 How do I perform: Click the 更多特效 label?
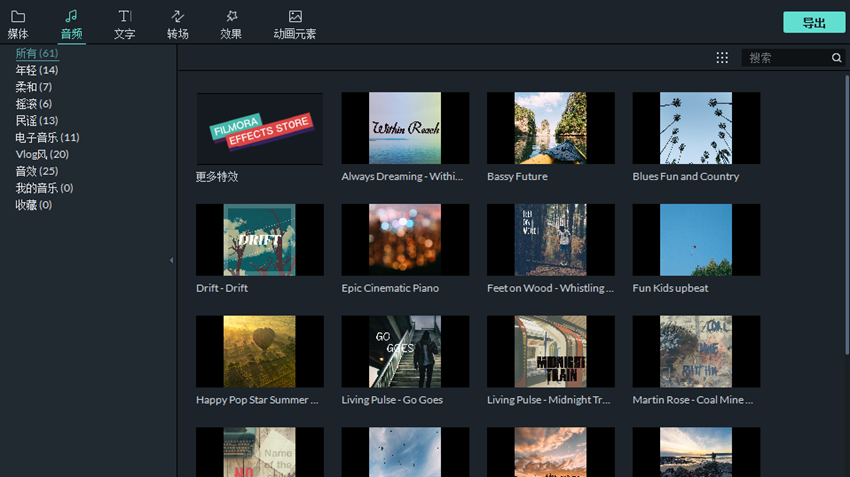(217, 177)
